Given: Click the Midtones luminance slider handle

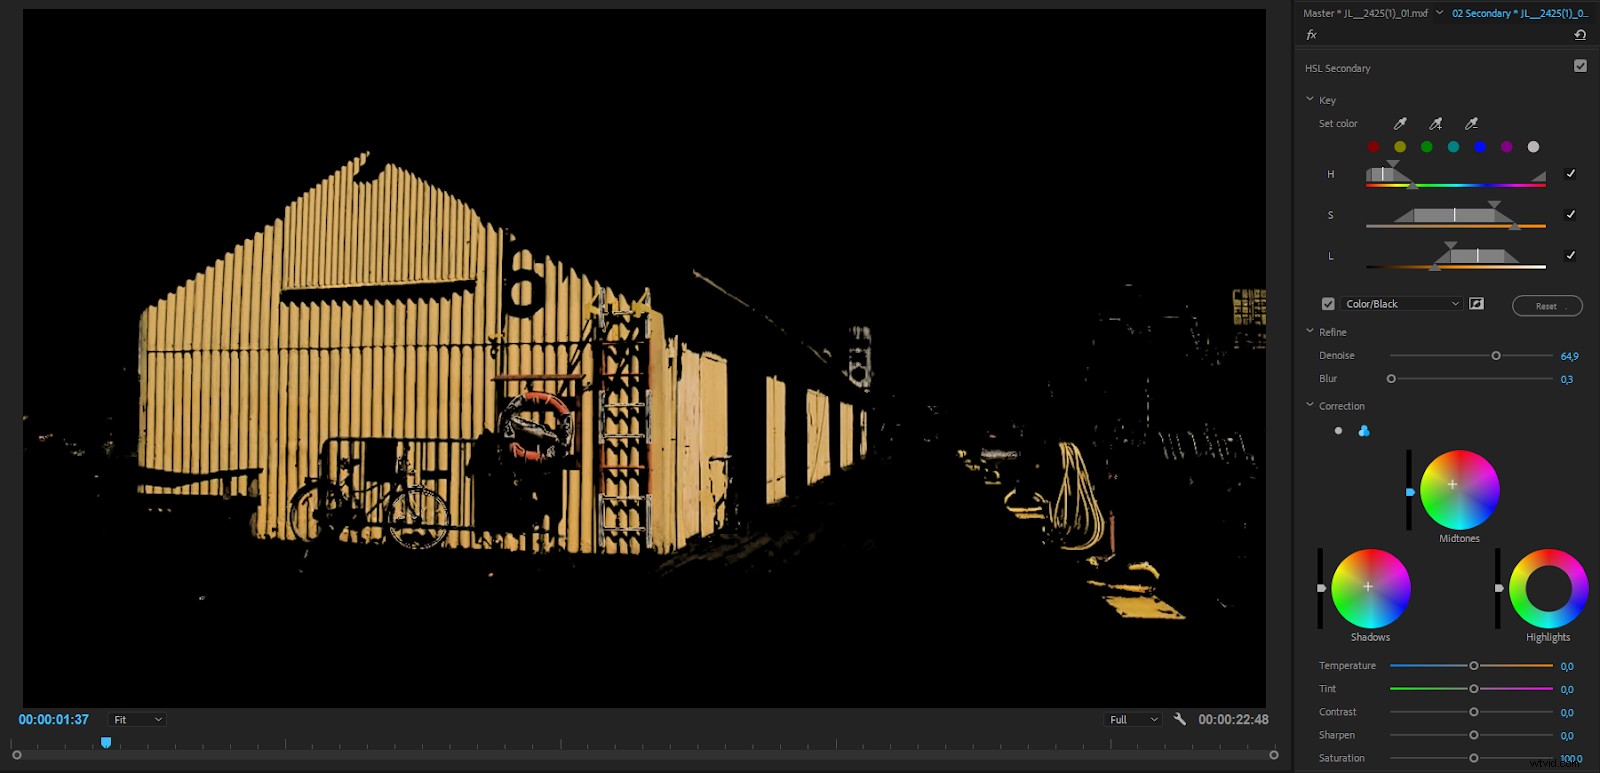Looking at the screenshot, I should [1410, 492].
